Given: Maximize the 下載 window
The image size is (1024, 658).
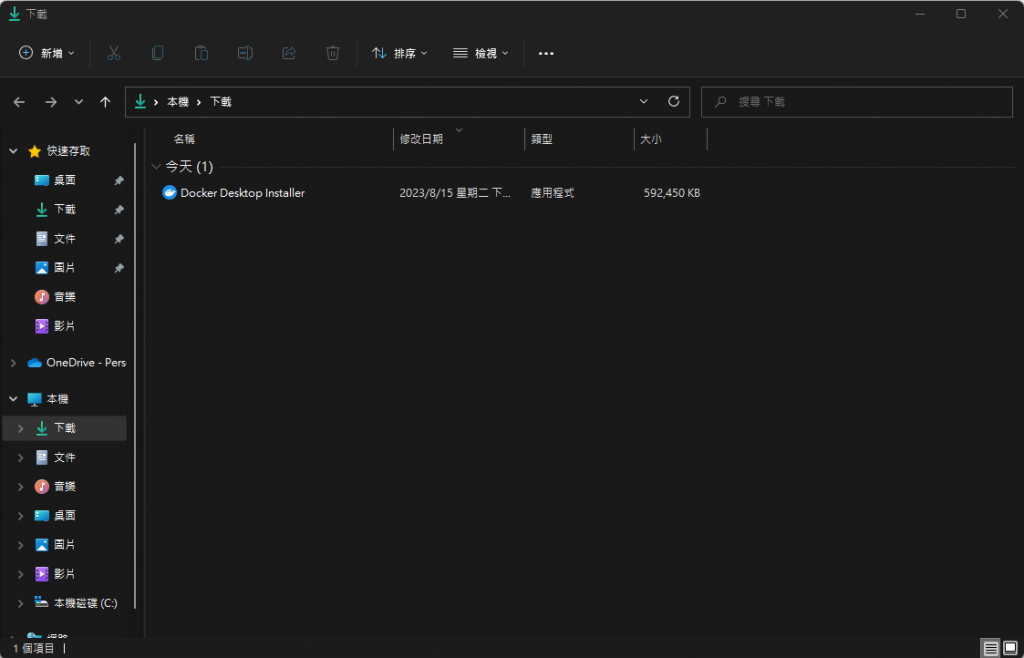Looking at the screenshot, I should coord(961,14).
